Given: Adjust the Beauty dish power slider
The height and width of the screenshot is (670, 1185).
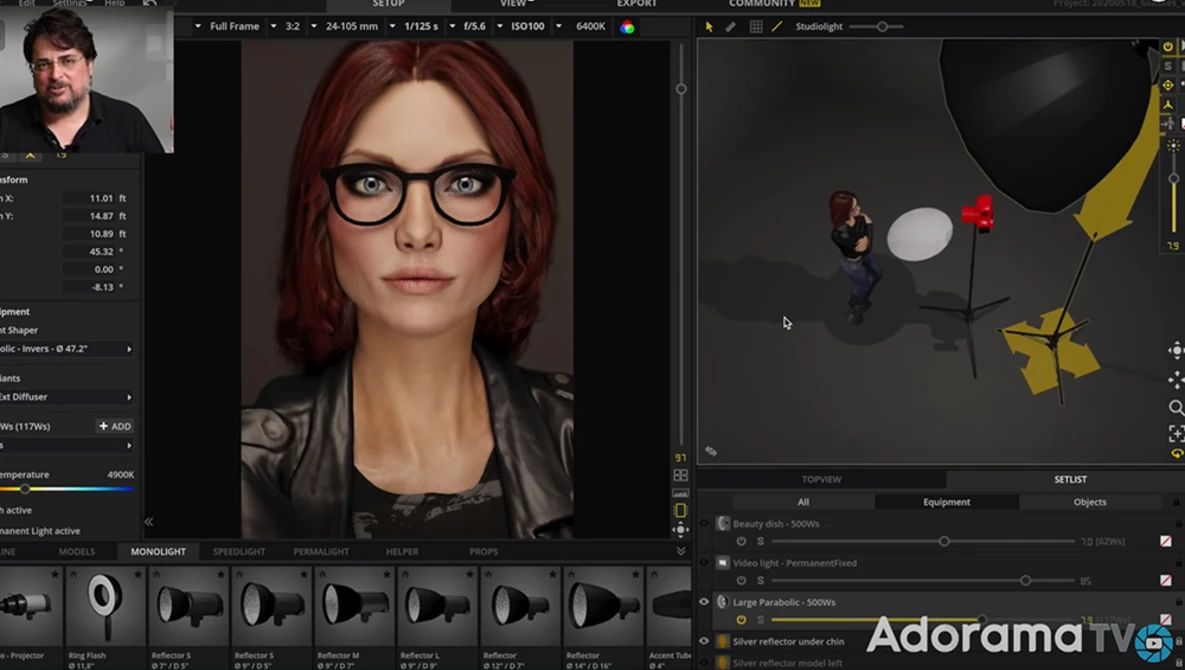Looking at the screenshot, I should (x=944, y=542).
